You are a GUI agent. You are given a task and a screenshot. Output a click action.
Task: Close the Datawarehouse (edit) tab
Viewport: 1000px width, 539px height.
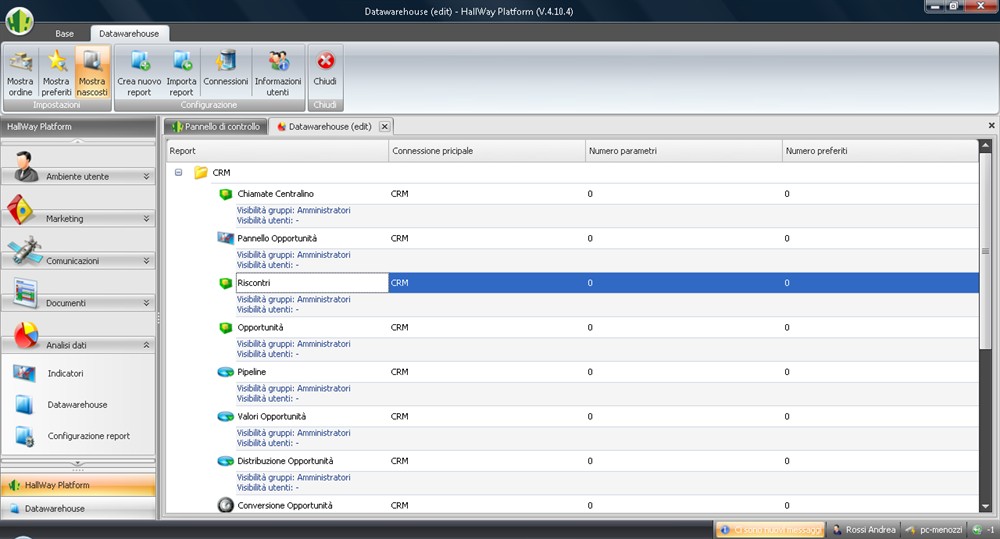[x=385, y=126]
